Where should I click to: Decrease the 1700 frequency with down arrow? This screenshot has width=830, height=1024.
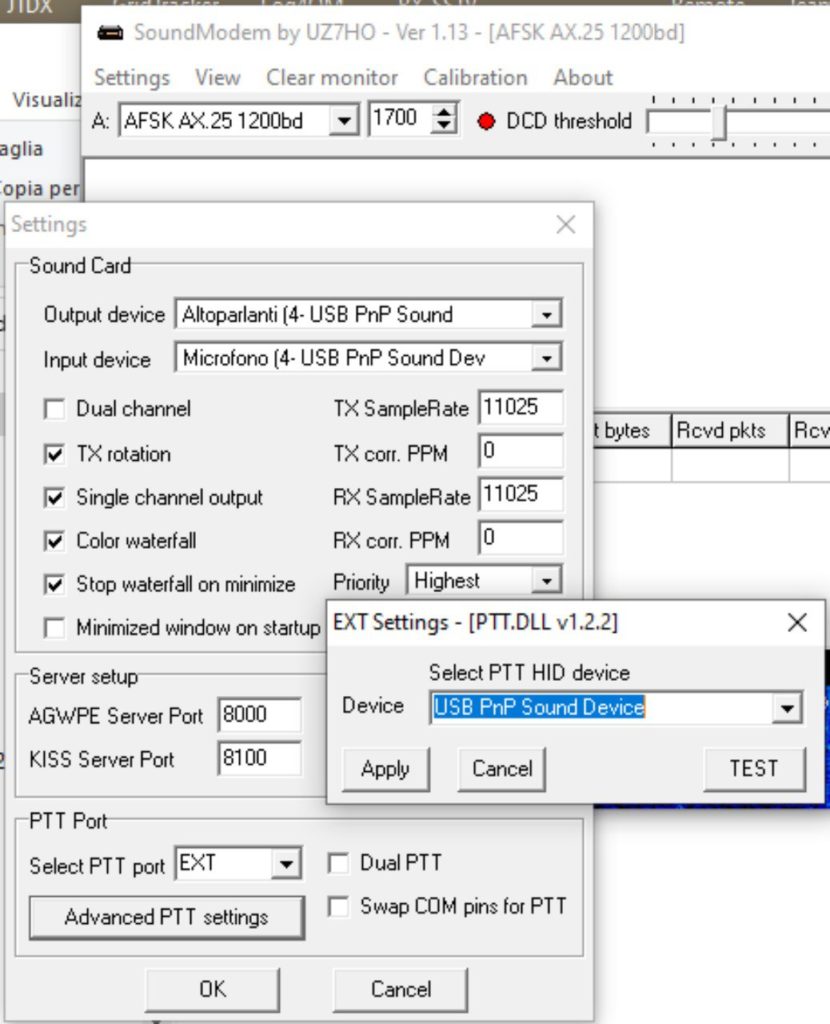coord(444,126)
